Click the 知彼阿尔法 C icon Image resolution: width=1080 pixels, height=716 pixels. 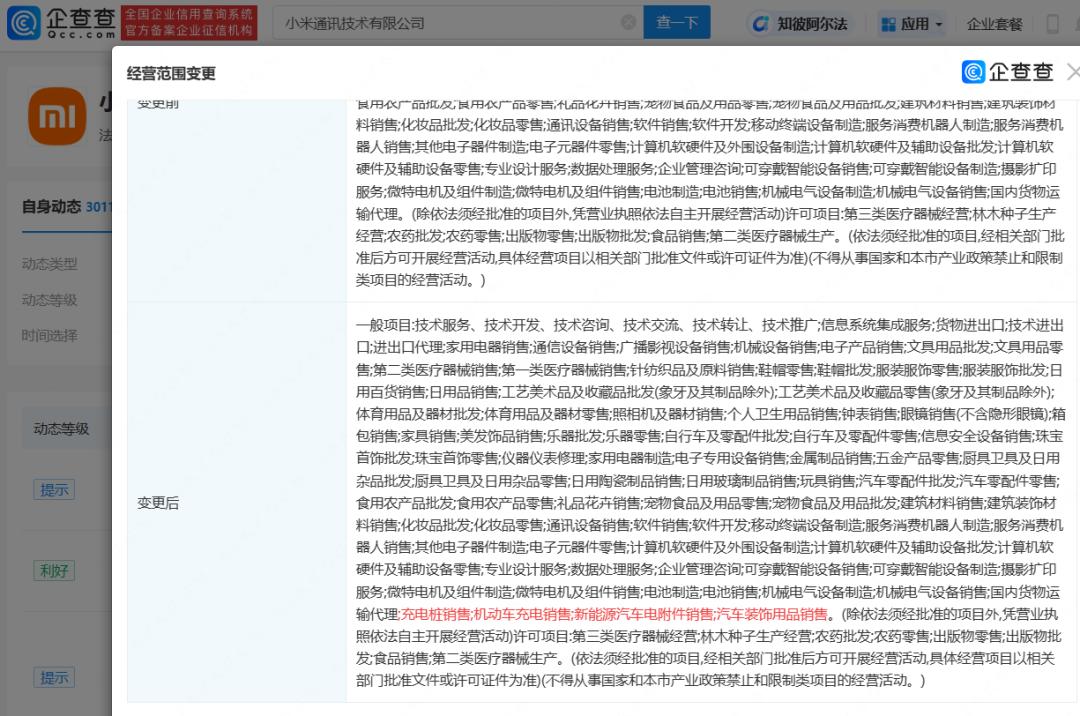point(760,24)
